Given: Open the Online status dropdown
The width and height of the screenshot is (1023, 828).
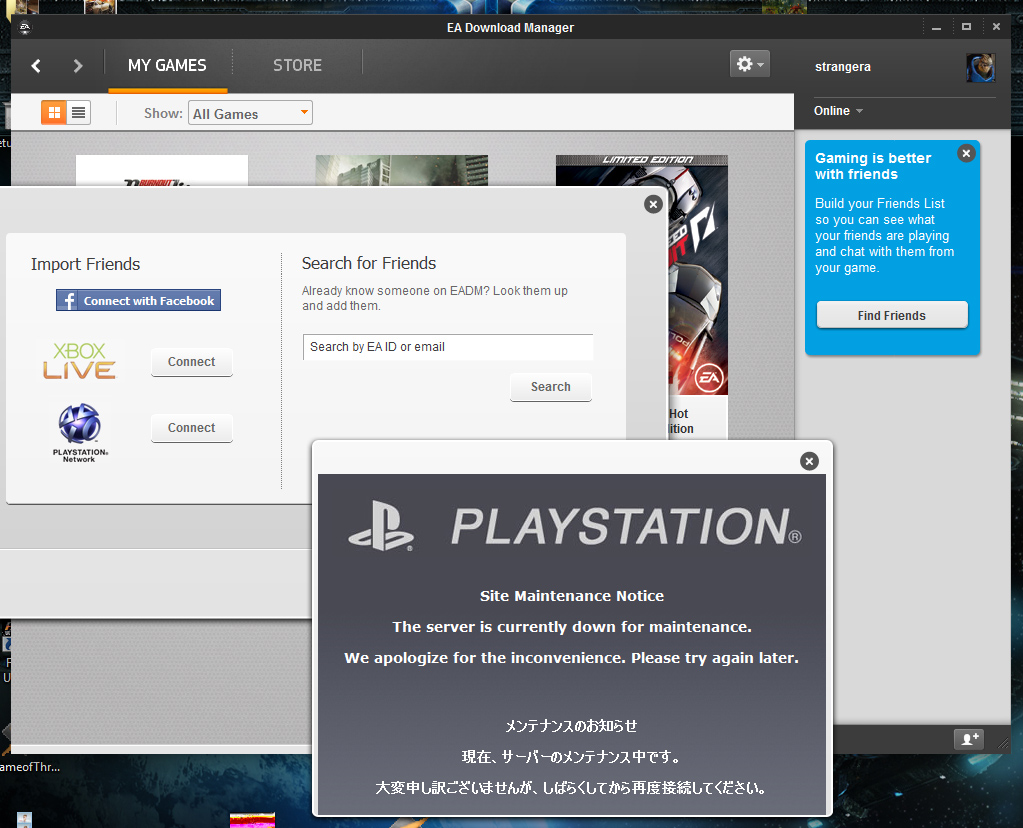Looking at the screenshot, I should click(x=838, y=111).
